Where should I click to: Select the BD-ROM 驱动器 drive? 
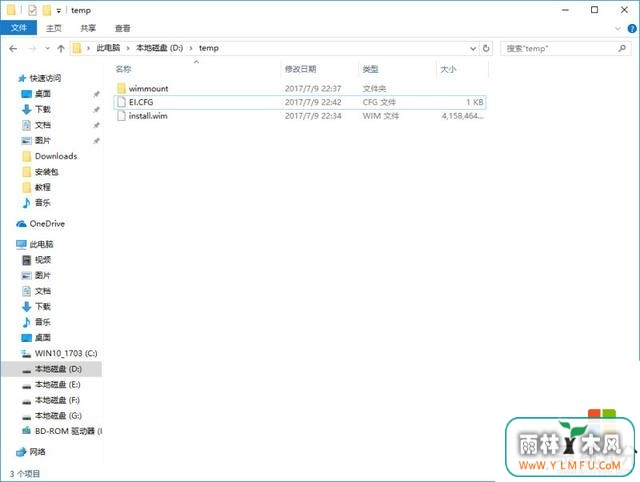click(x=68, y=431)
